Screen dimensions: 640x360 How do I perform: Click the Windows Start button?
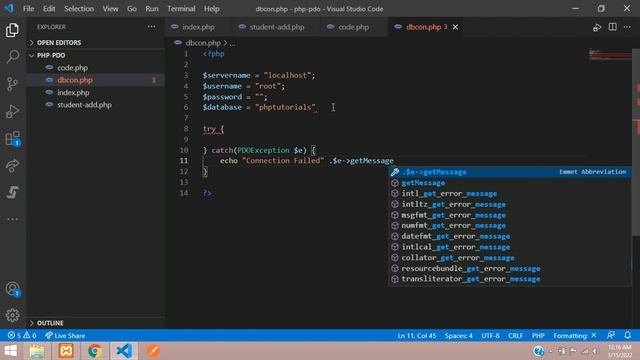click(x=10, y=351)
